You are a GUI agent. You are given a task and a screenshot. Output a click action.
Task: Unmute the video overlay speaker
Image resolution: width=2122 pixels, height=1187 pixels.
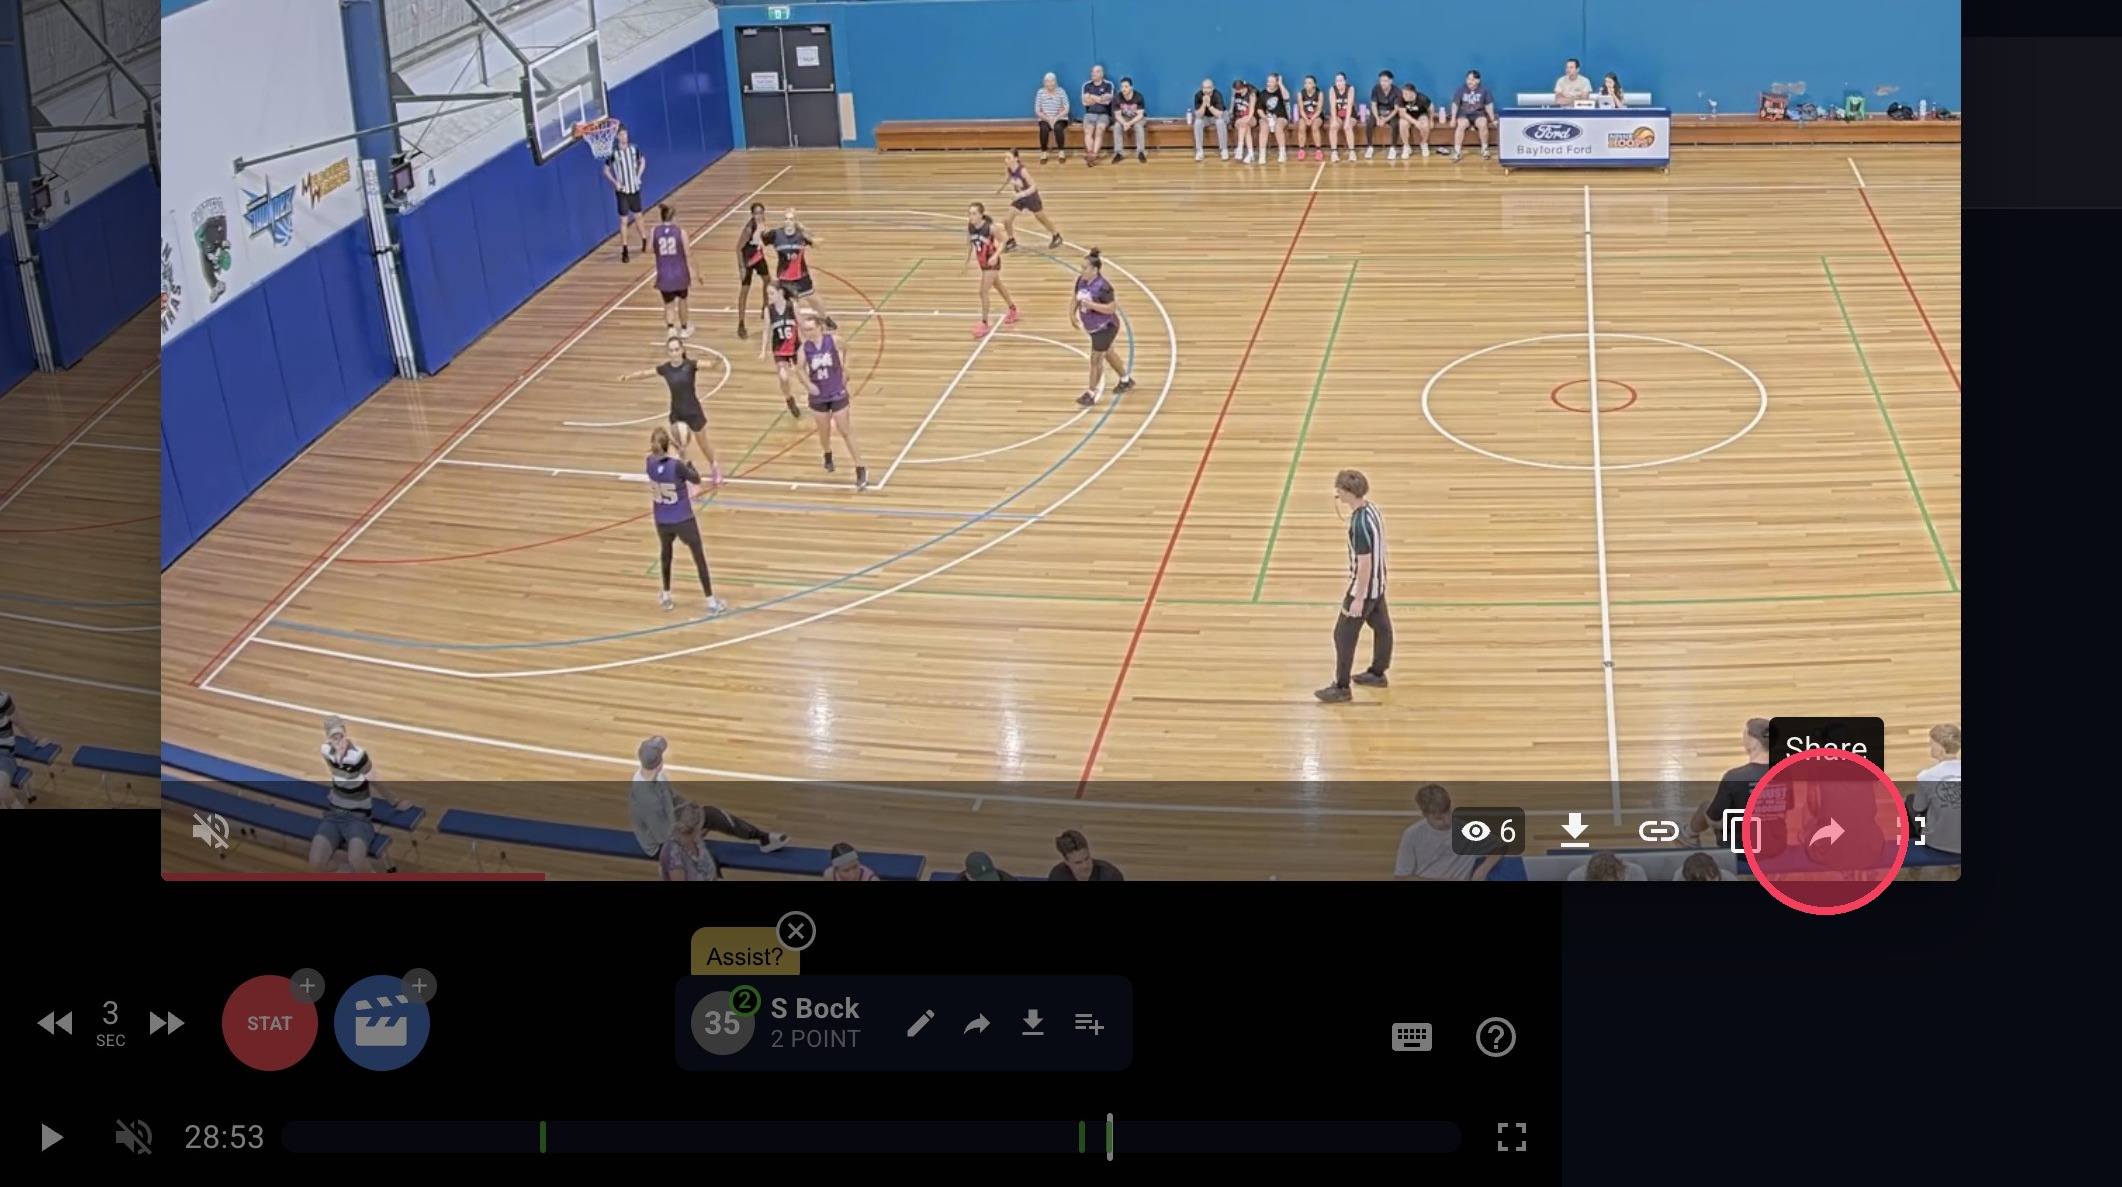[211, 831]
